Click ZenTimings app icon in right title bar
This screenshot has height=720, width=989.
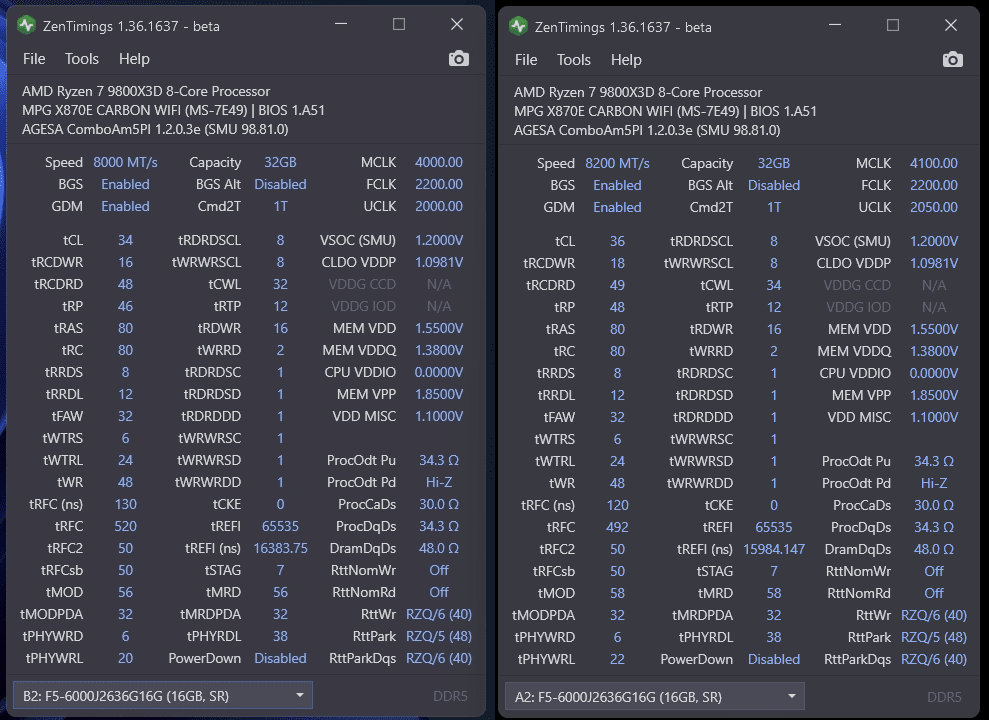[519, 27]
